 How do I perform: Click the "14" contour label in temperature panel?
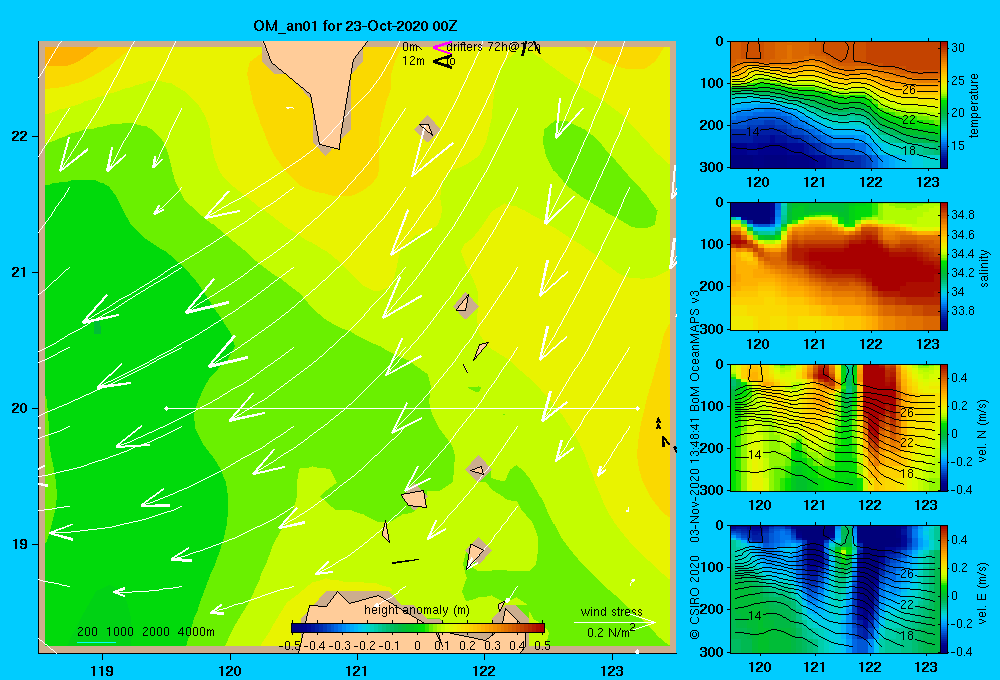[753, 131]
